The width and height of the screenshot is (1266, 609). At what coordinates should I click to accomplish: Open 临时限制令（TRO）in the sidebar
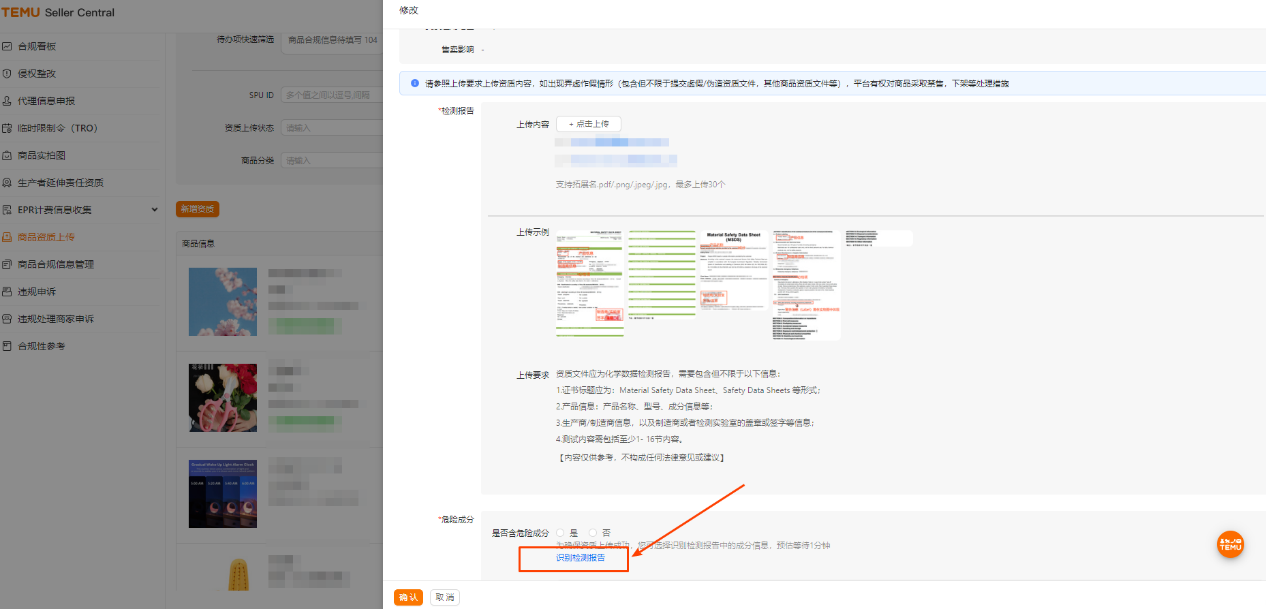pos(60,127)
